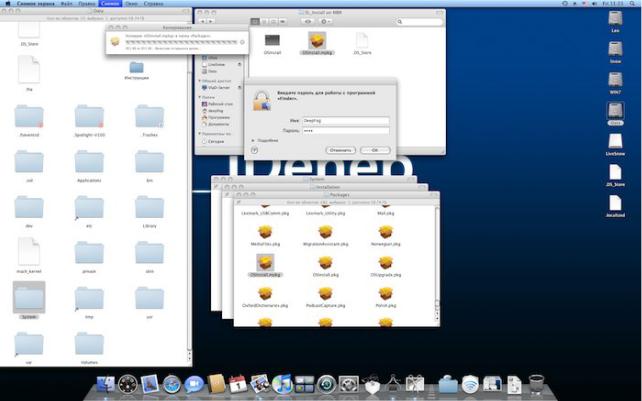Open the highlighted Снимок menu

pos(110,3)
